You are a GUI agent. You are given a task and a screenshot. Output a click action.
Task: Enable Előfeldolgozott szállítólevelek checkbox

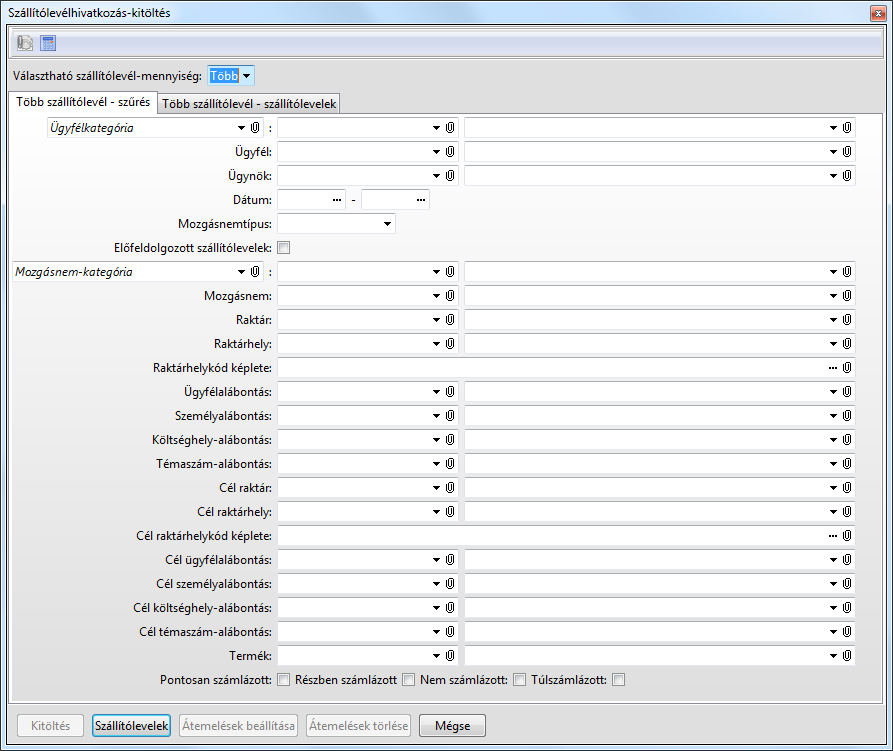284,248
